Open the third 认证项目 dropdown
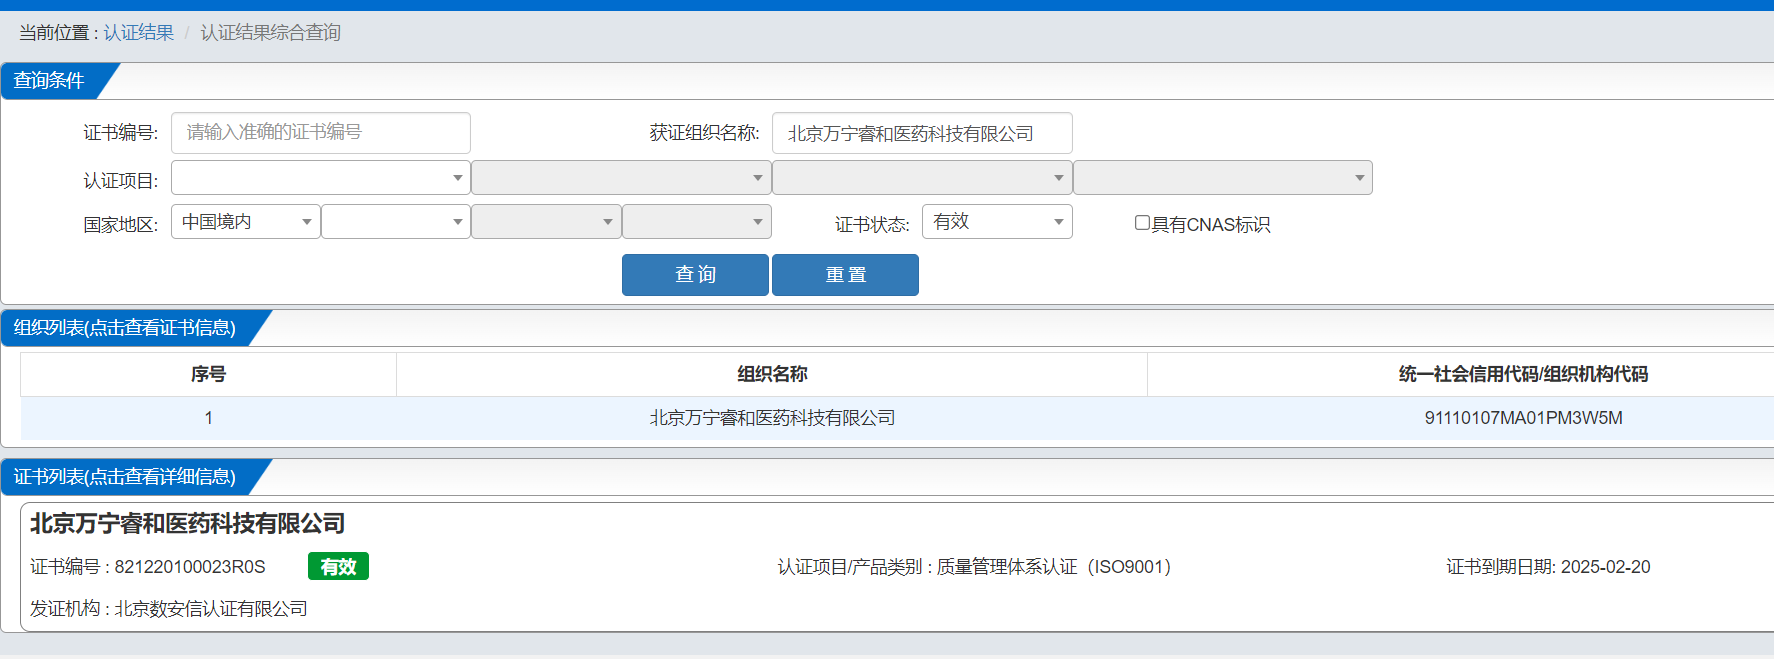The height and width of the screenshot is (659, 1774). [x=922, y=178]
